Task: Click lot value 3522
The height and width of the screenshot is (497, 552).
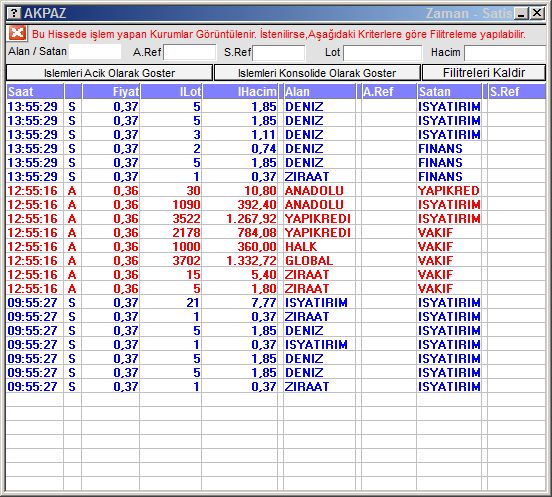Action: 186,219
